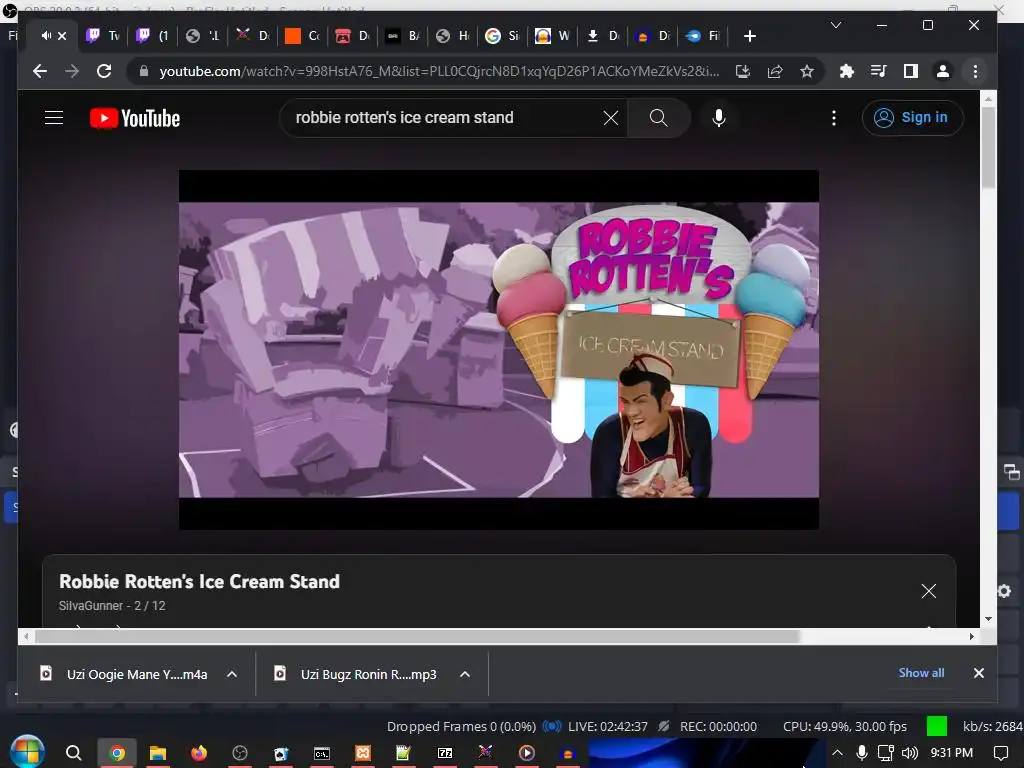This screenshot has height=768, width=1024.
Task: Open the Windows Start menu
Action: point(27,752)
